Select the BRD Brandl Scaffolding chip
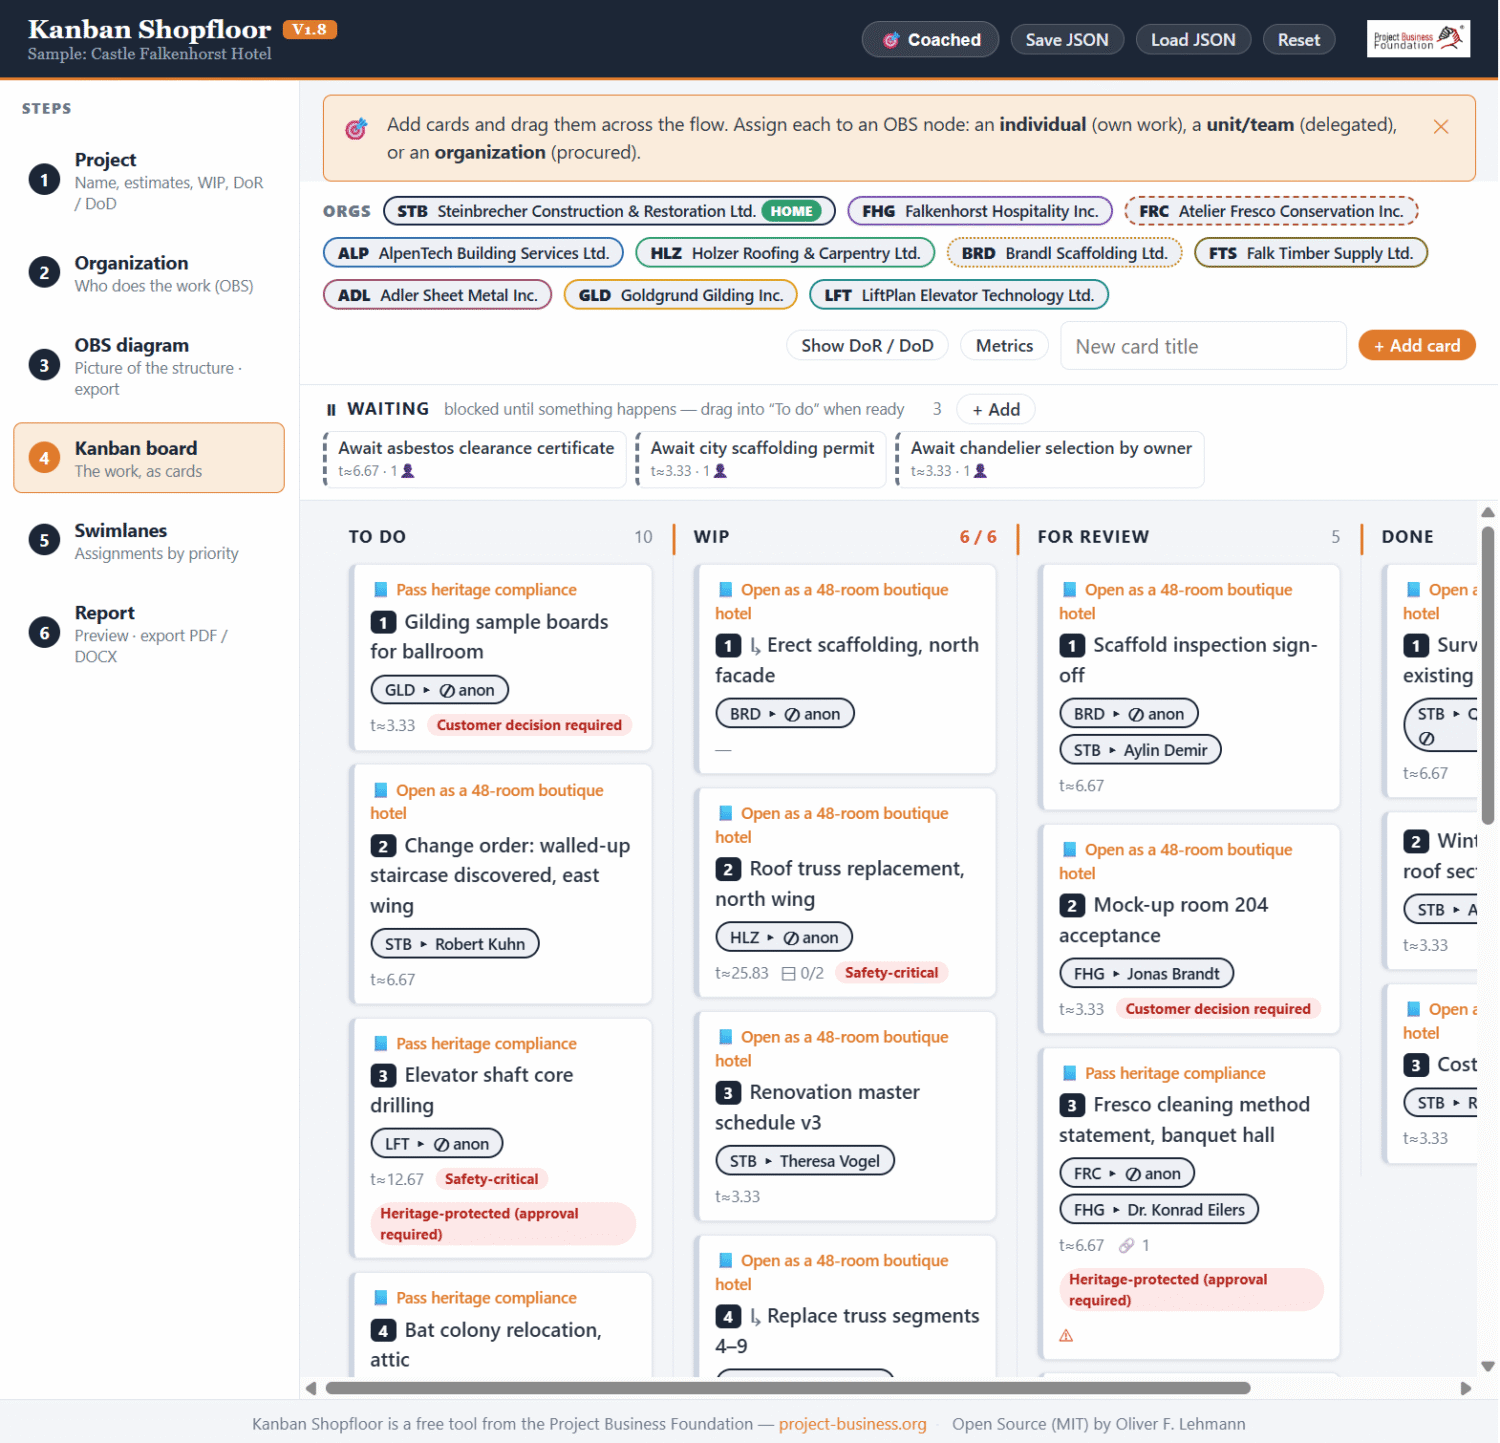Viewport: 1500px width, 1443px height. click(1064, 253)
